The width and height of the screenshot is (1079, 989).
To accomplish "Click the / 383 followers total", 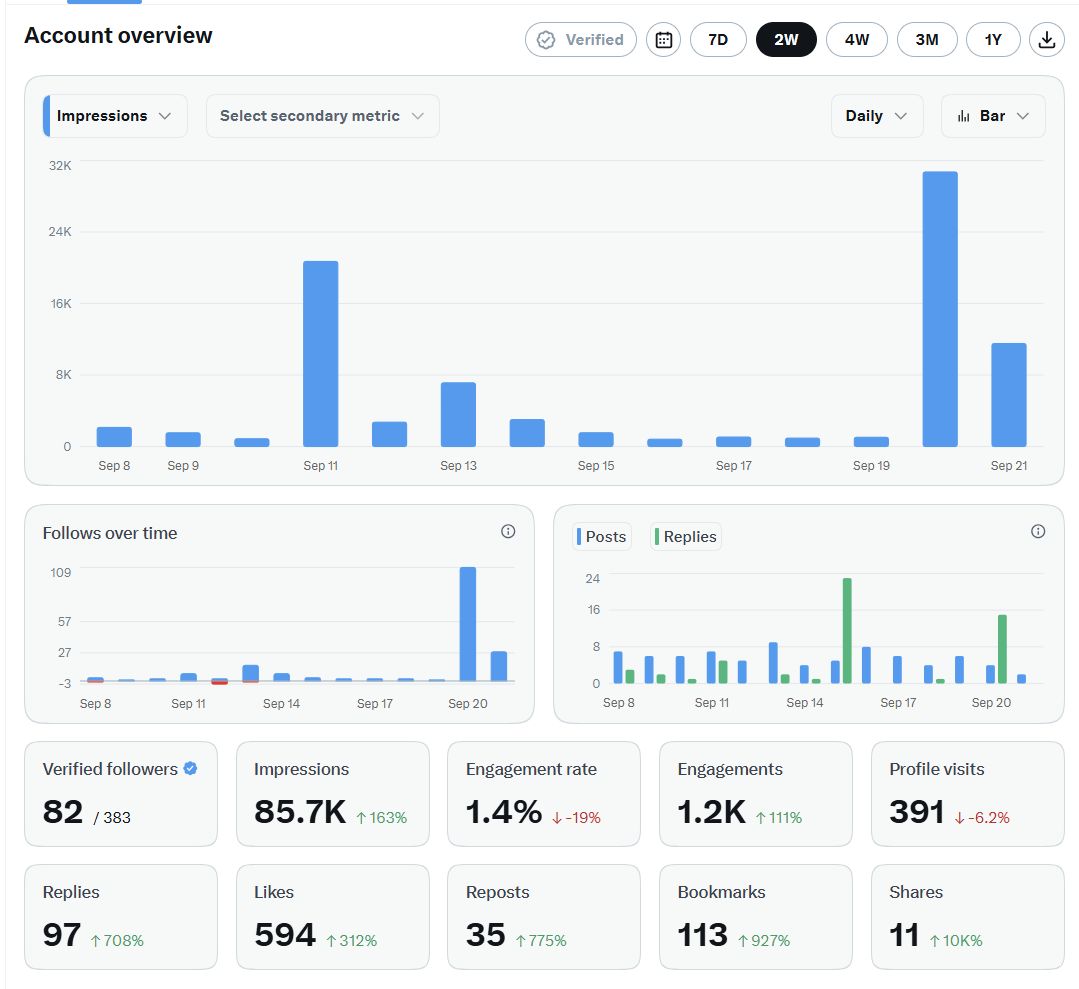I will [x=112, y=818].
